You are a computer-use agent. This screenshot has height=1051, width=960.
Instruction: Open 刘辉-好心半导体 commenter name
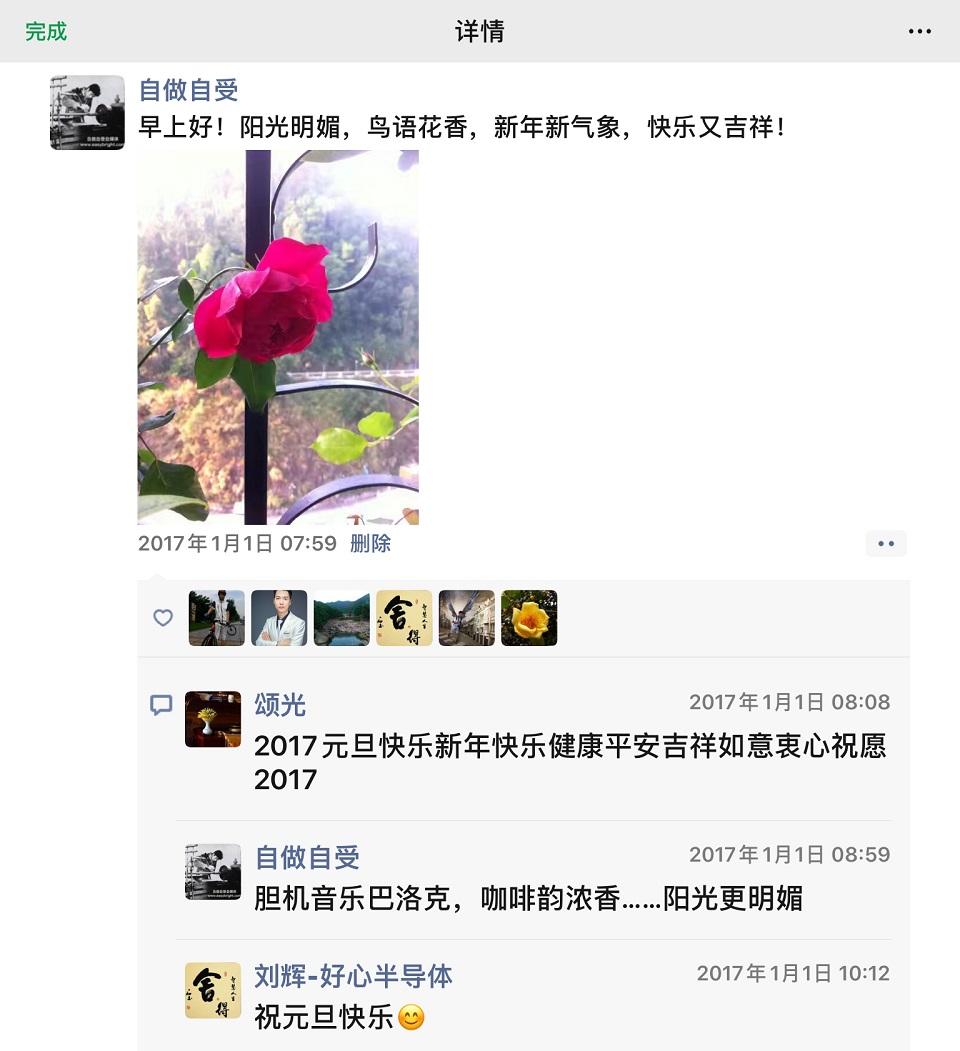[x=353, y=976]
